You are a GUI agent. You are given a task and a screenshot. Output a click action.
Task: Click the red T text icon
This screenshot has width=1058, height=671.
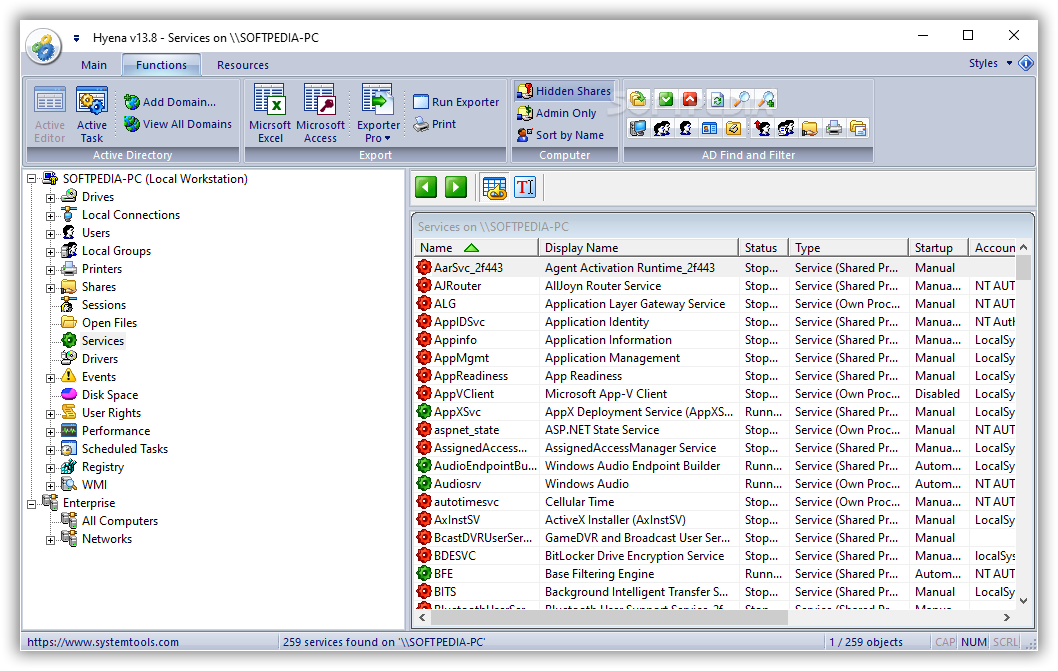525,187
